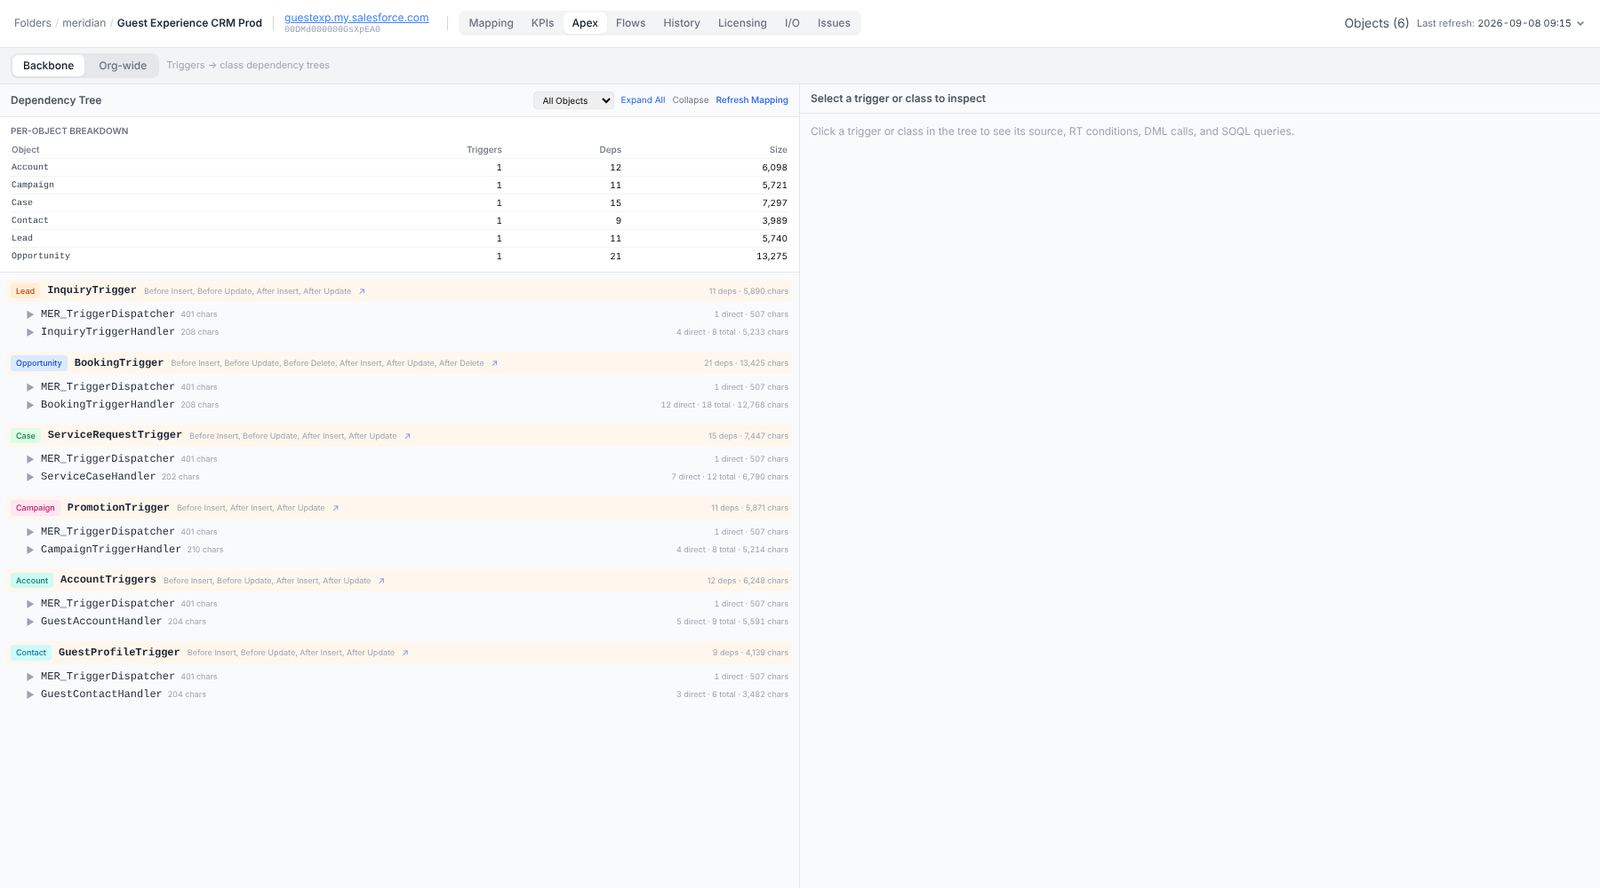The width and height of the screenshot is (1600, 888).
Task: Select the GuestProfileTrigger trigger name
Action: point(119,653)
